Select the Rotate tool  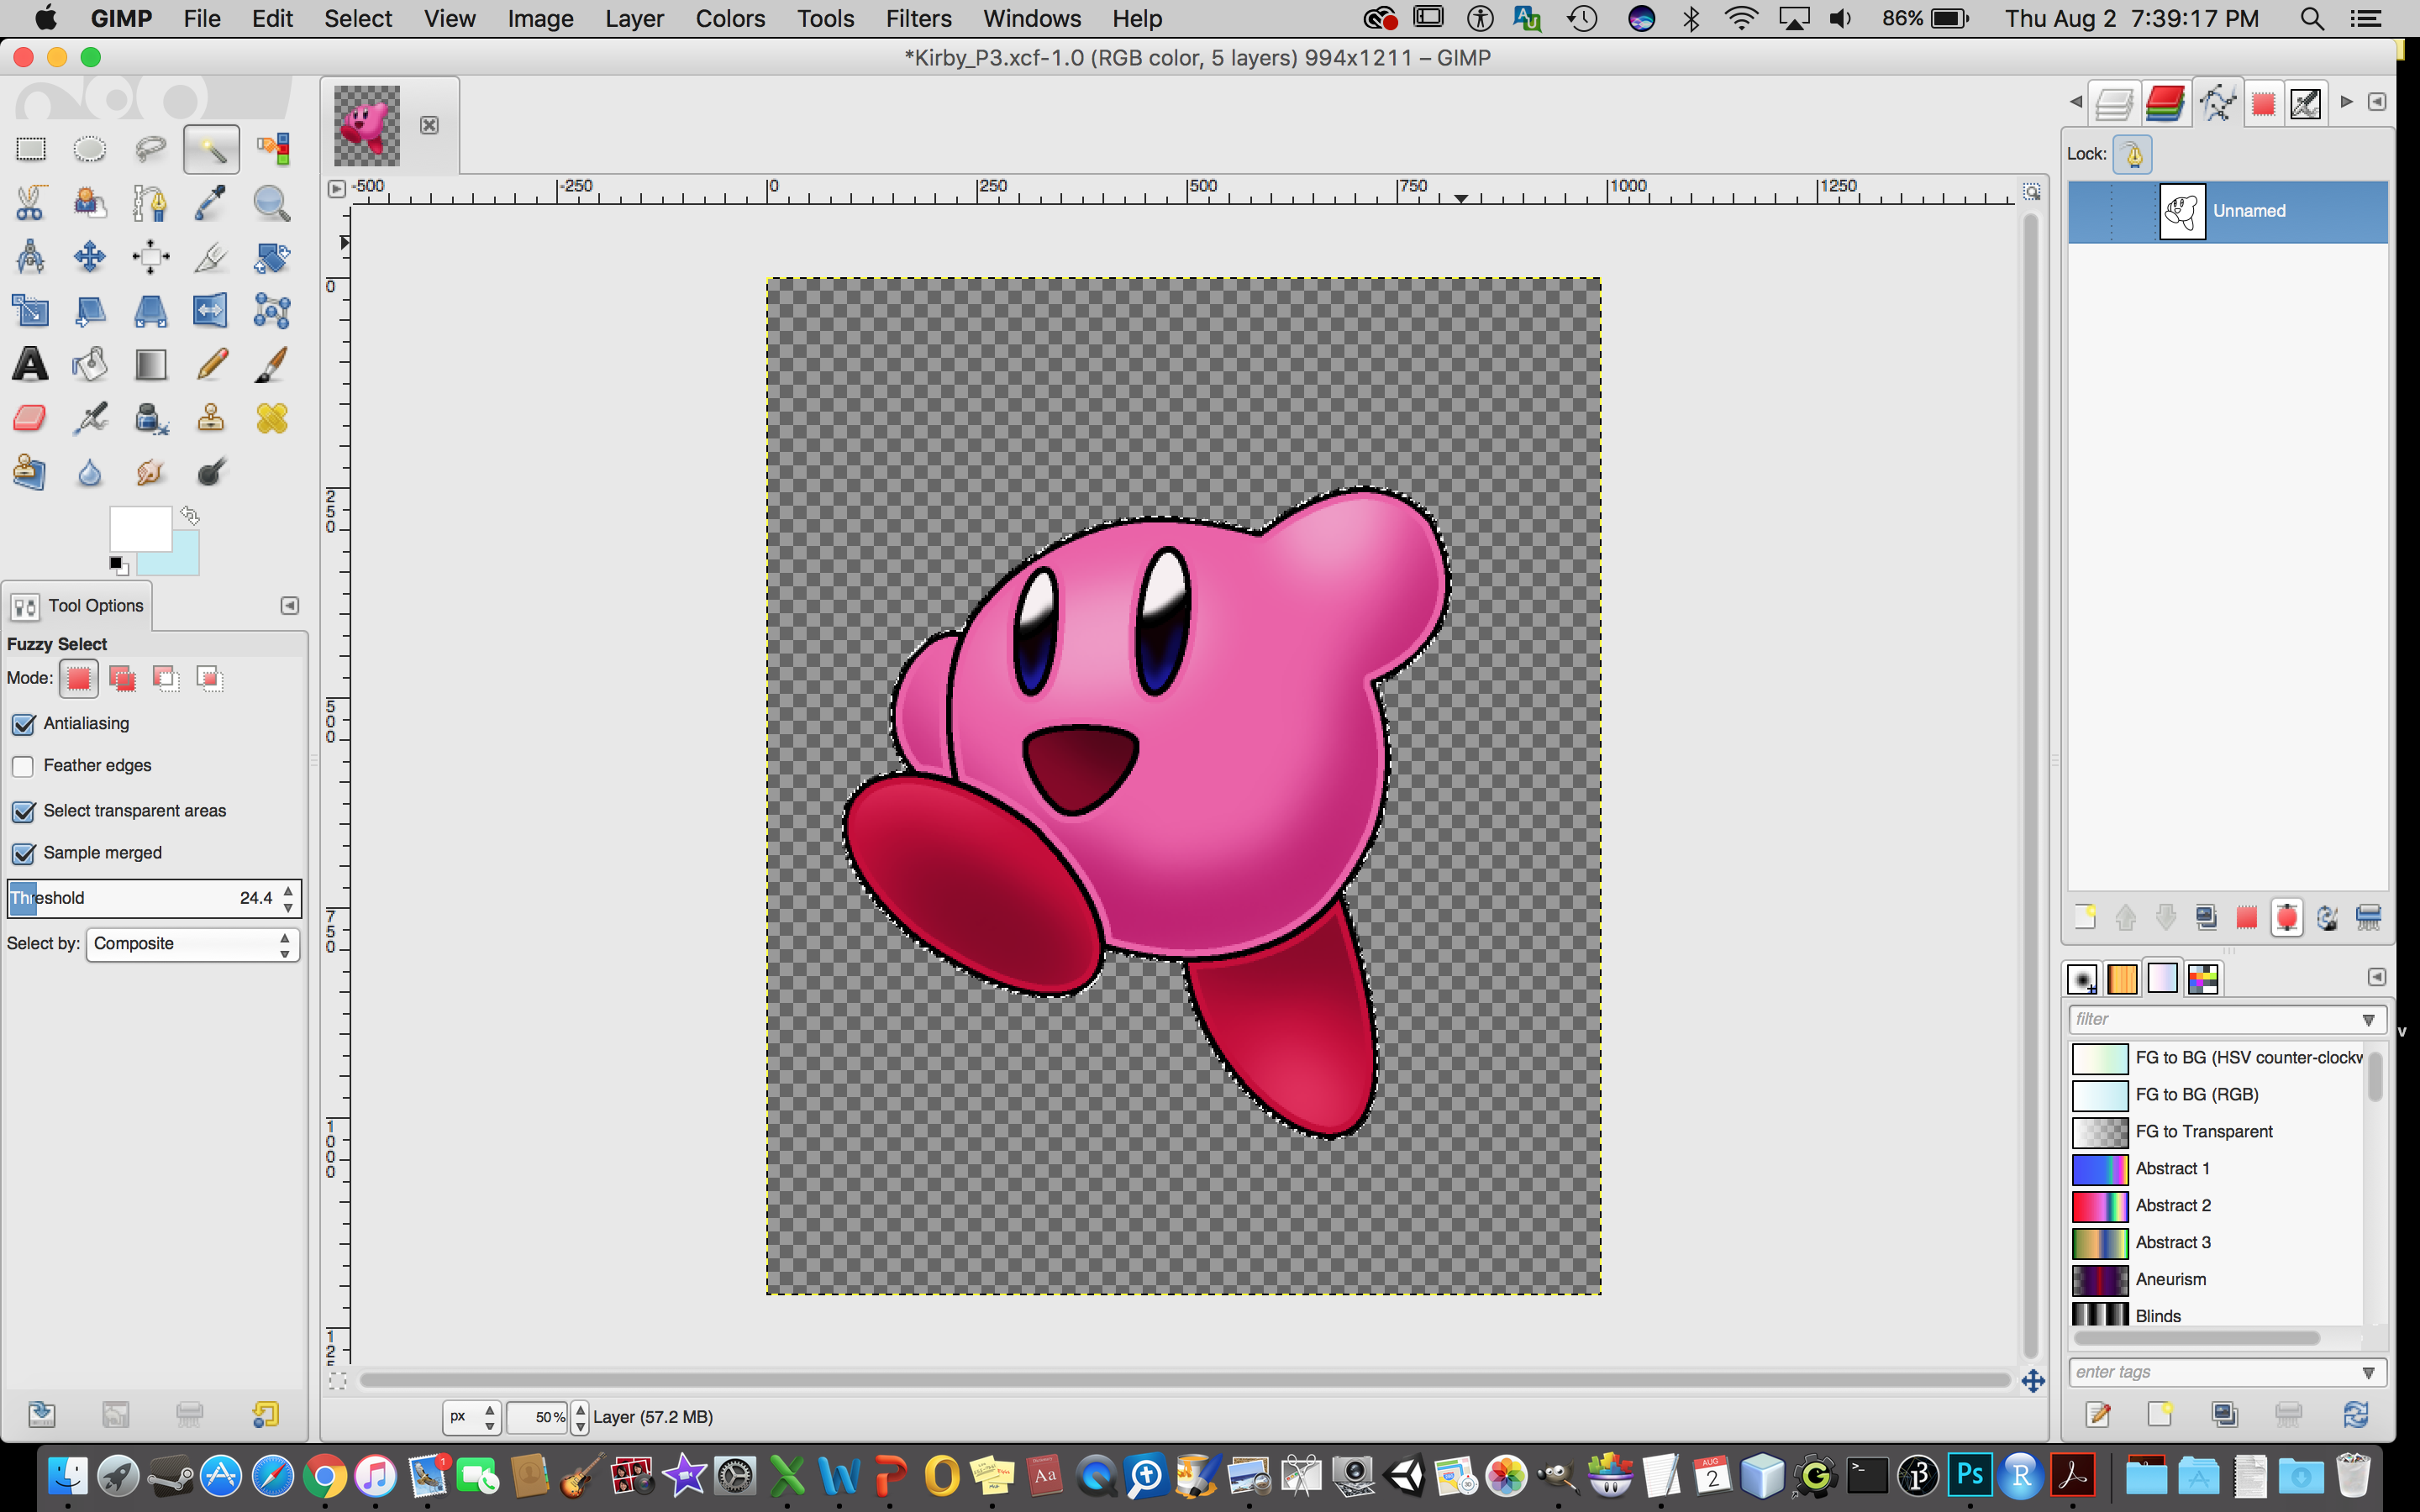click(272, 257)
